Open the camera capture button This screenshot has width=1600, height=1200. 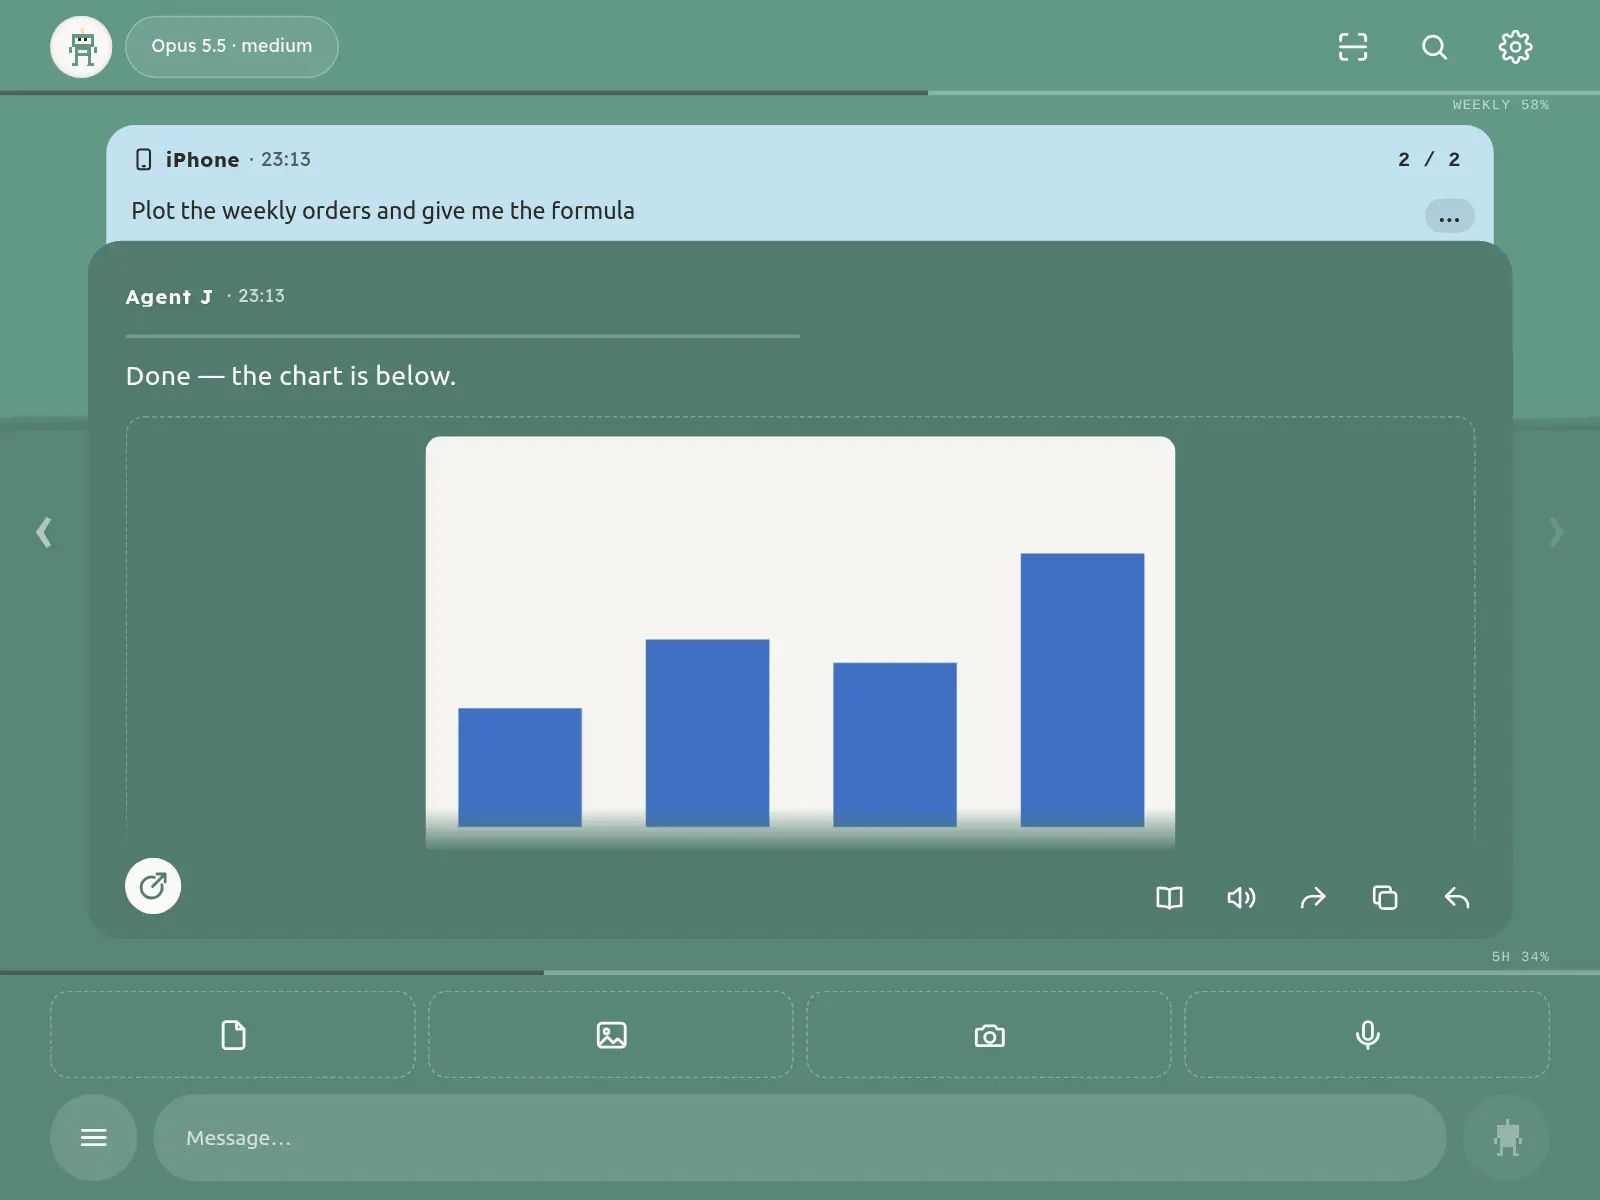tap(989, 1035)
